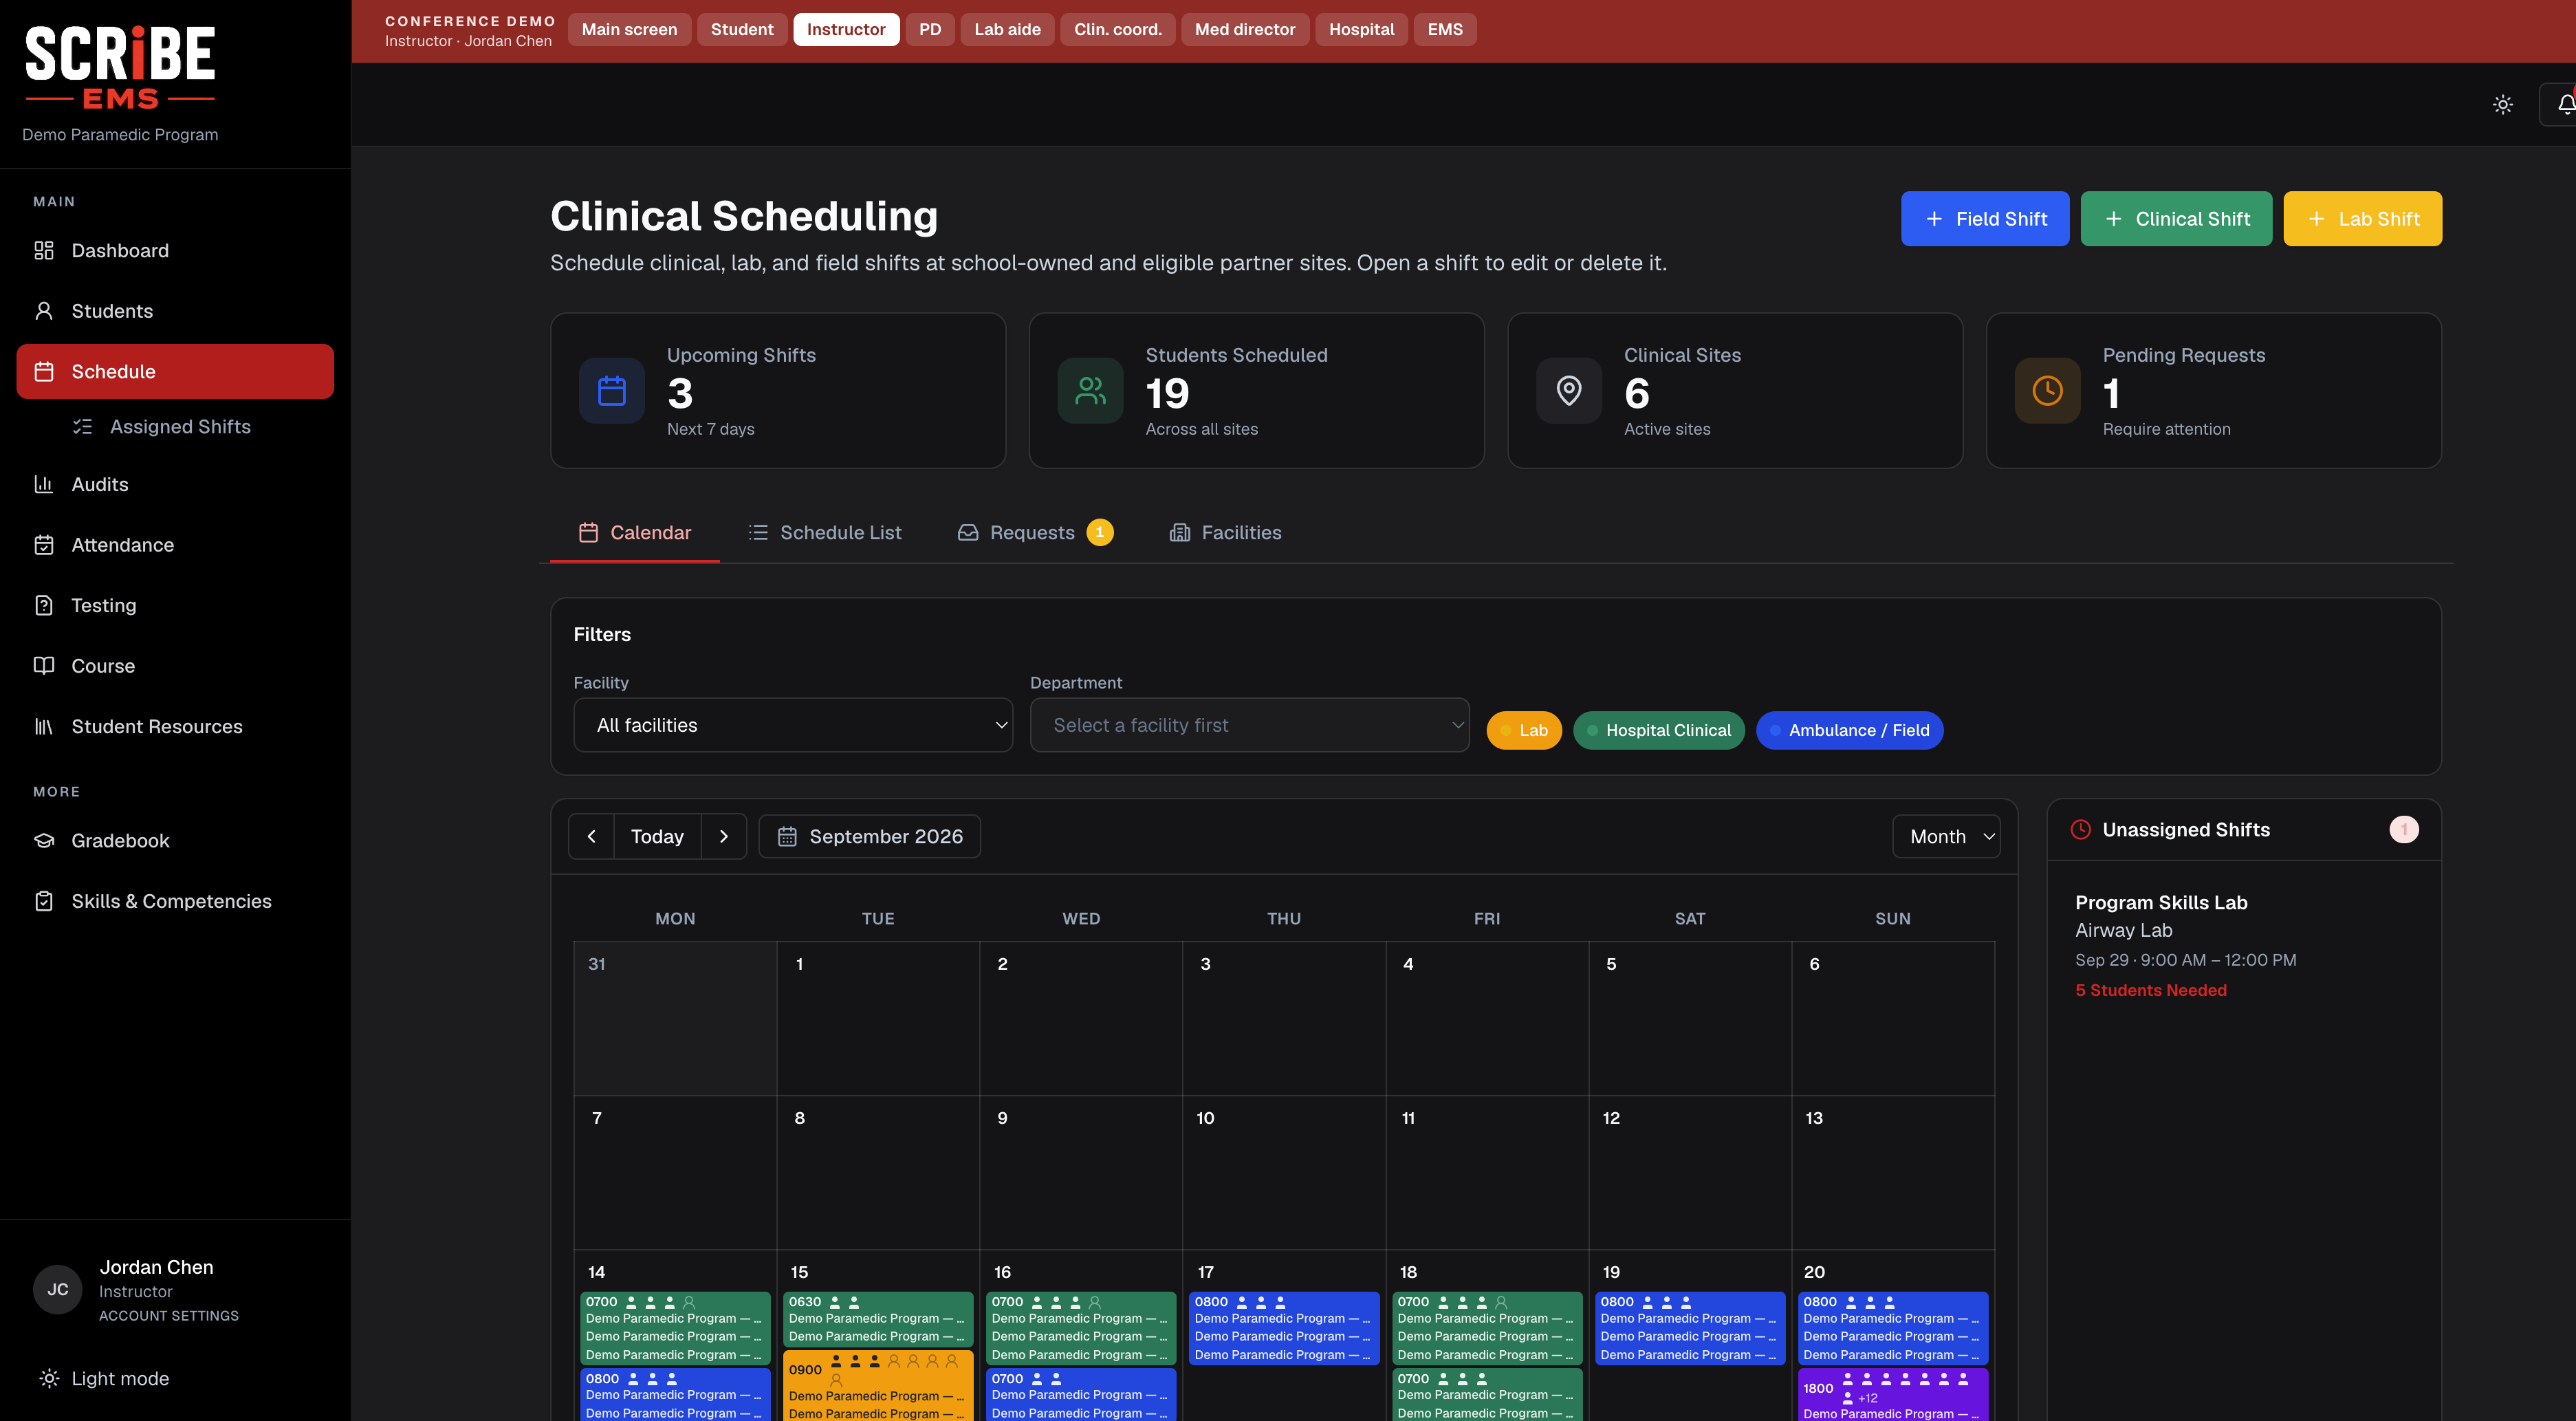2576x1421 pixels.
Task: Open the September 2026 date picker
Action: (x=870, y=837)
